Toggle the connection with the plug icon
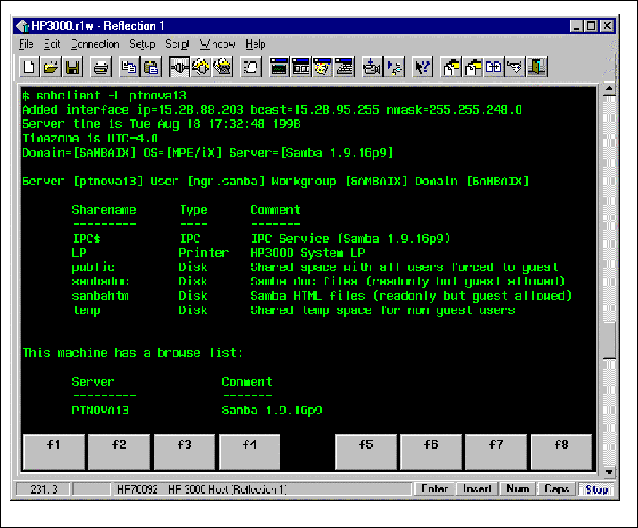638x528 pixels. (x=179, y=67)
